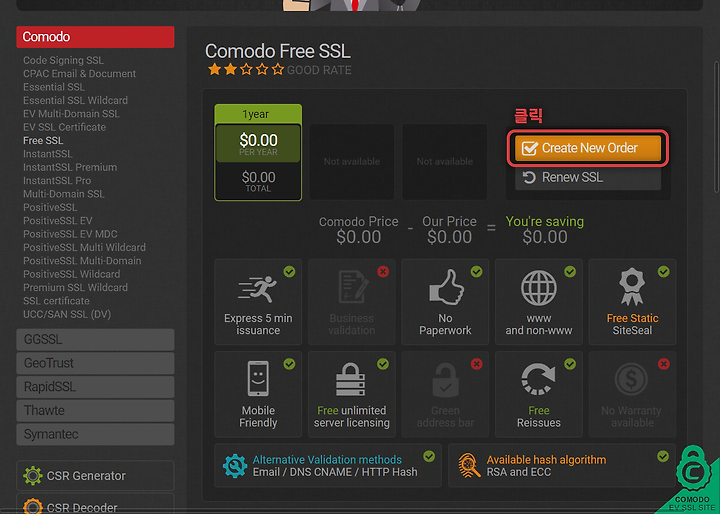Open Code Signing SSL link
Image resolution: width=720 pixels, height=514 pixels.
(x=63, y=60)
